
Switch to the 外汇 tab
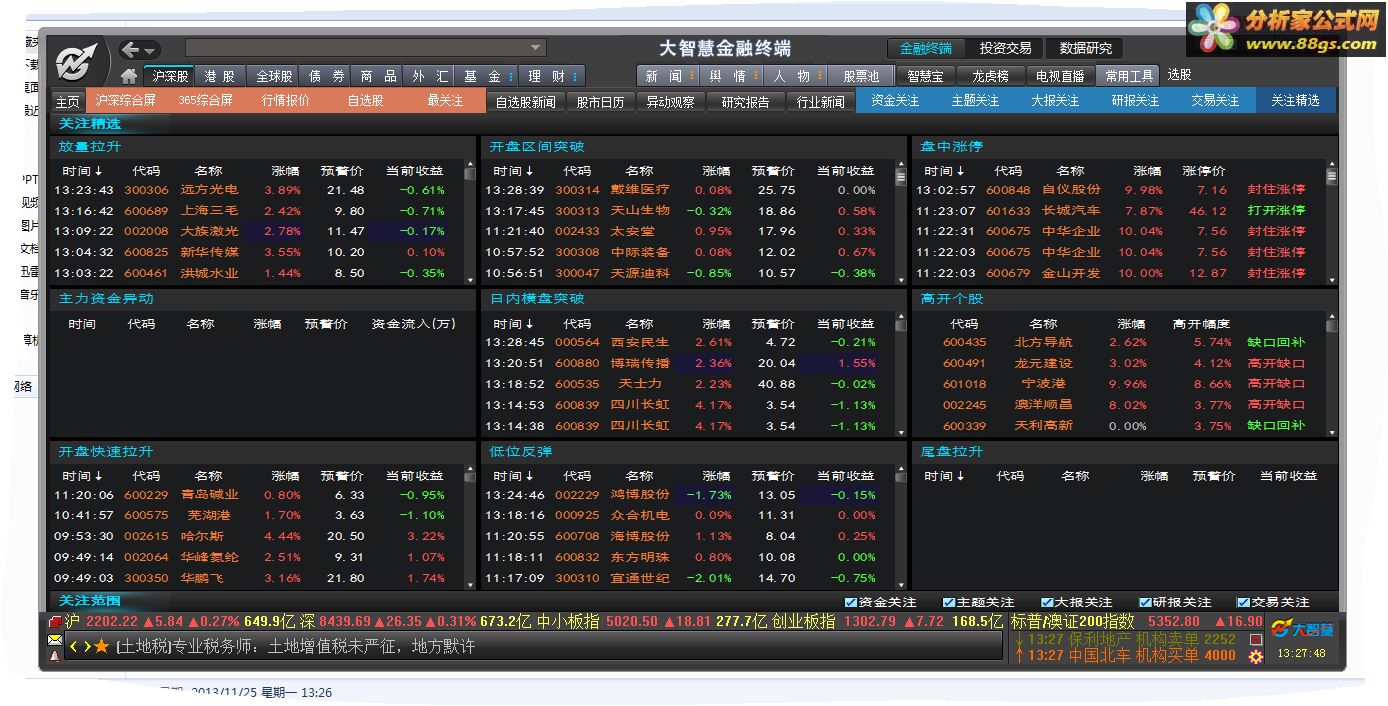coord(430,76)
